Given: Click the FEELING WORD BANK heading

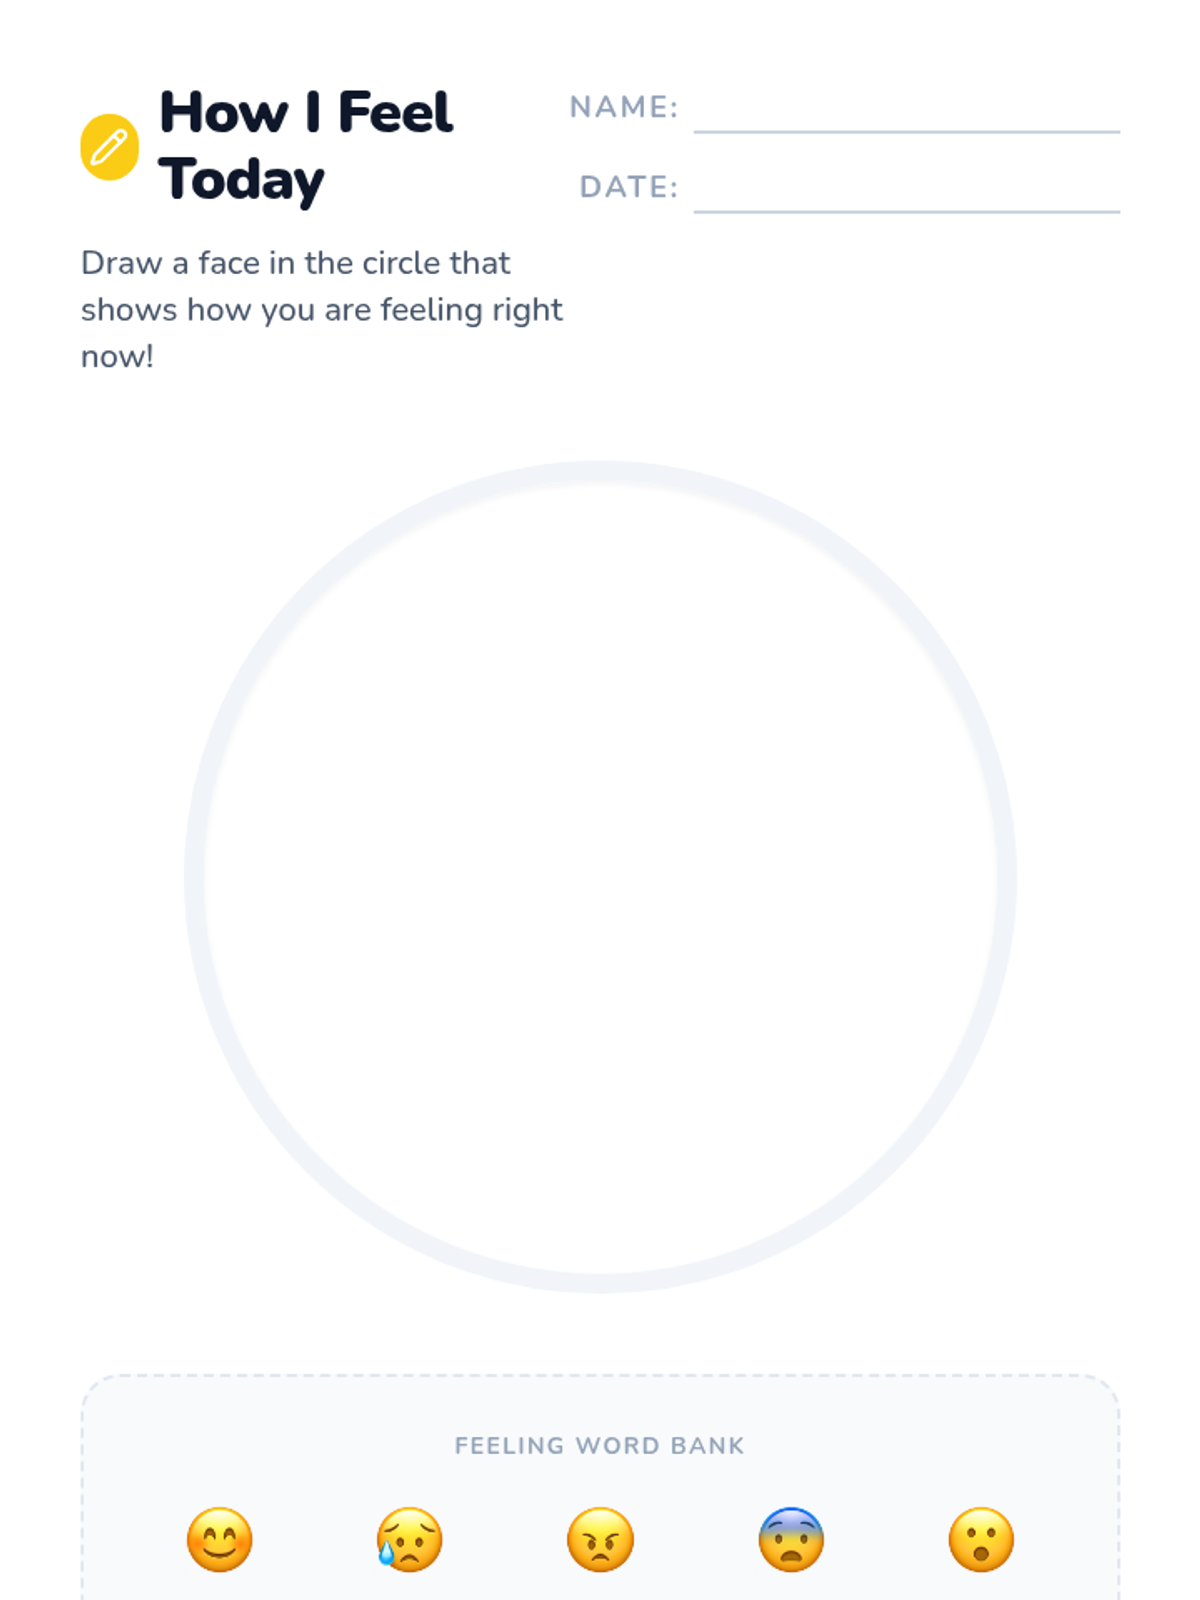Looking at the screenshot, I should 600,1445.
